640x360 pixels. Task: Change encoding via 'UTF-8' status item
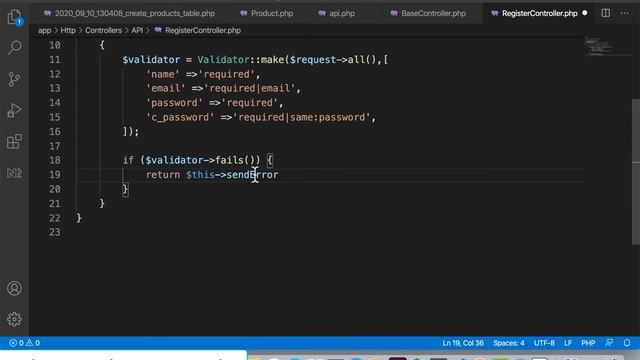click(544, 343)
